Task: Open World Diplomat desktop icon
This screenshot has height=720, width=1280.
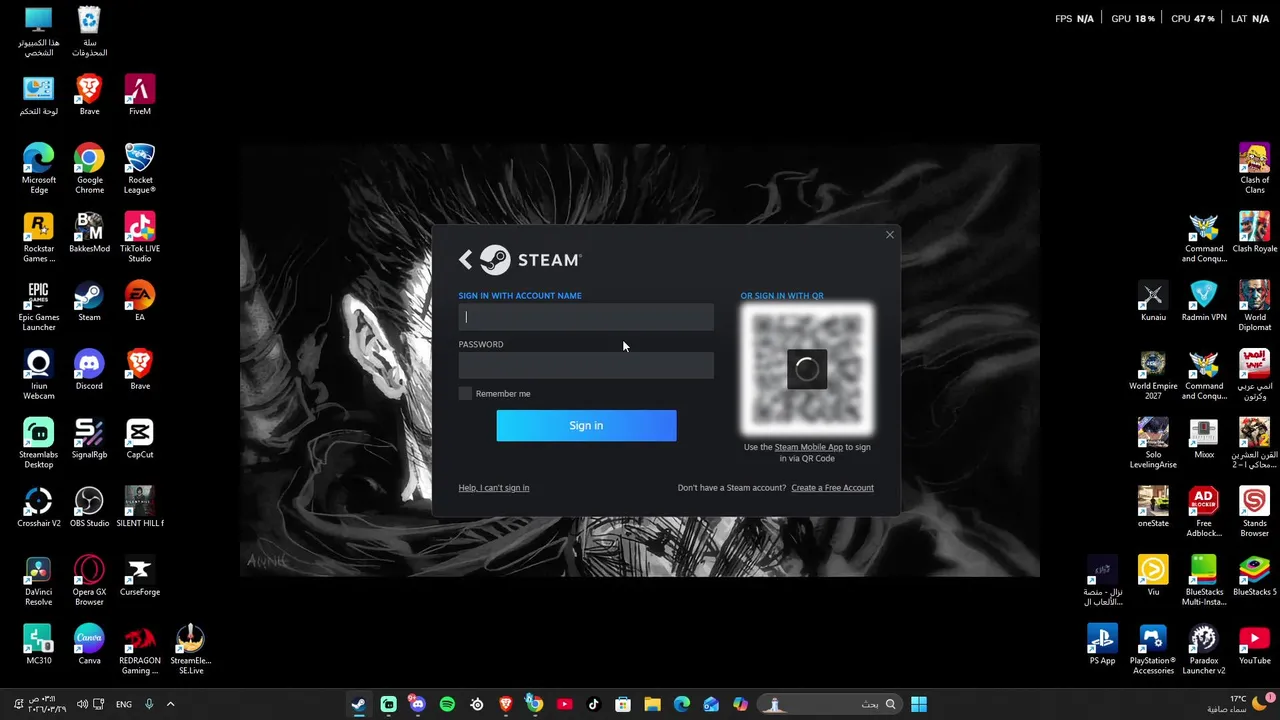Action: pos(1254,305)
